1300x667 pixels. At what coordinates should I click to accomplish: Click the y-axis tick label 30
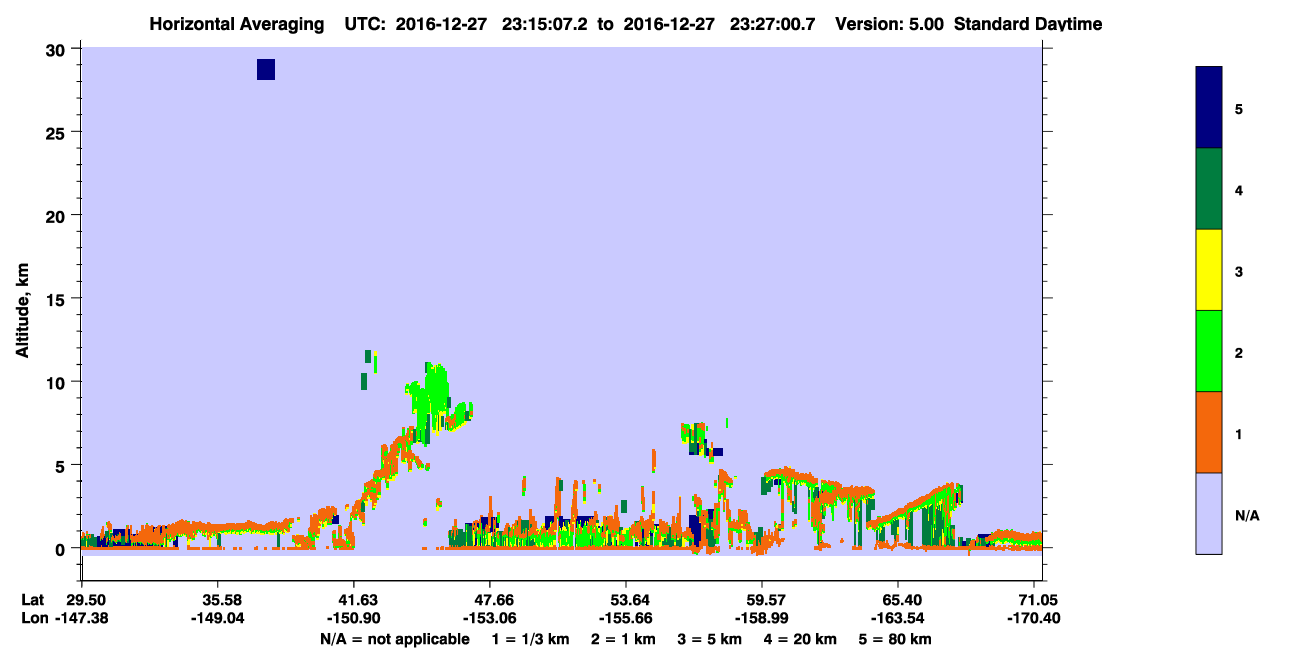58,49
